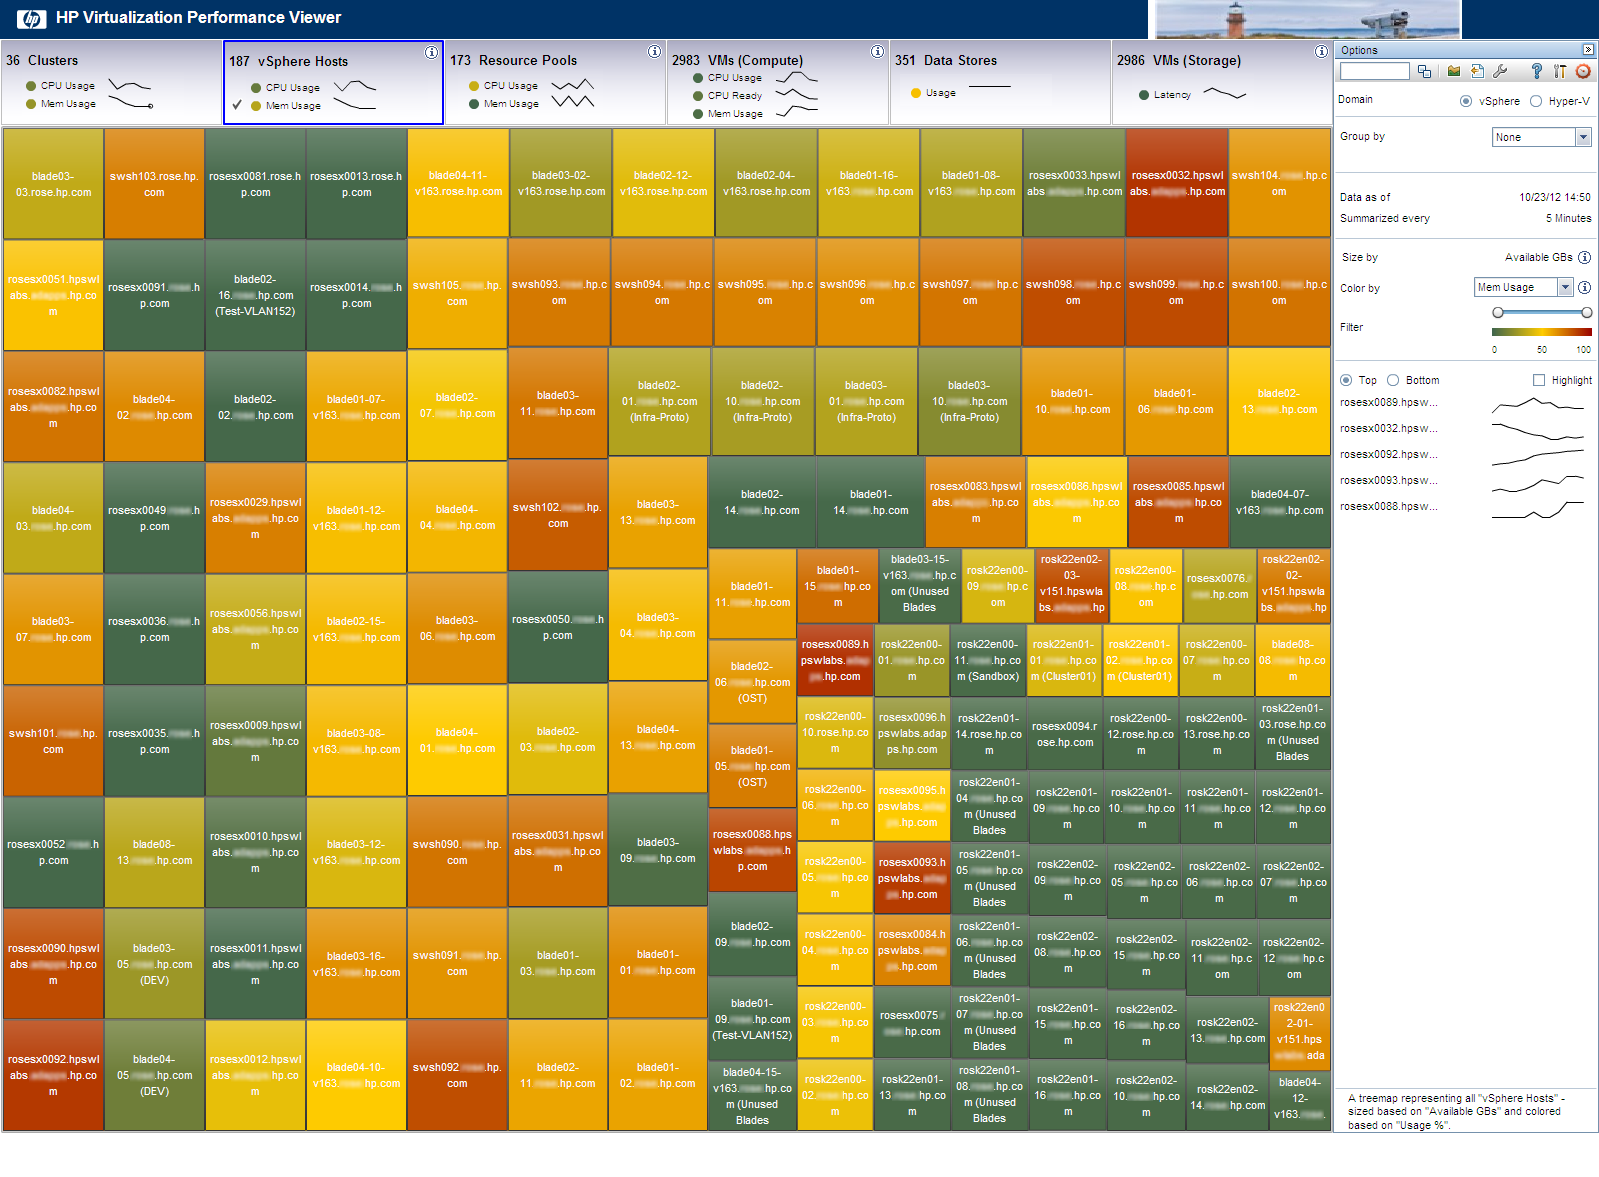Screen dimensions: 1599x1177
Task: Switch to the 351 Data Stores tab
Action: (999, 82)
